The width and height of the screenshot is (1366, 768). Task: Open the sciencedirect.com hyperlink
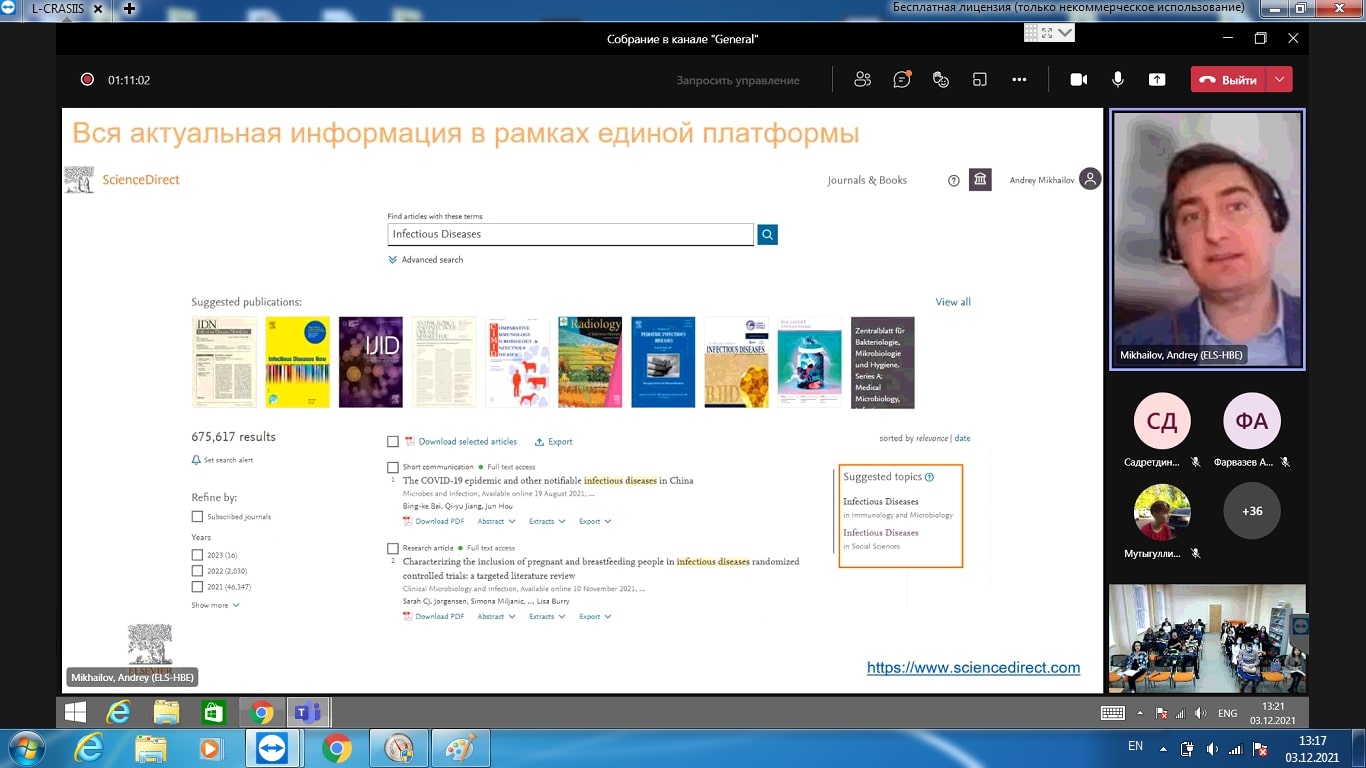pyautogui.click(x=973, y=668)
